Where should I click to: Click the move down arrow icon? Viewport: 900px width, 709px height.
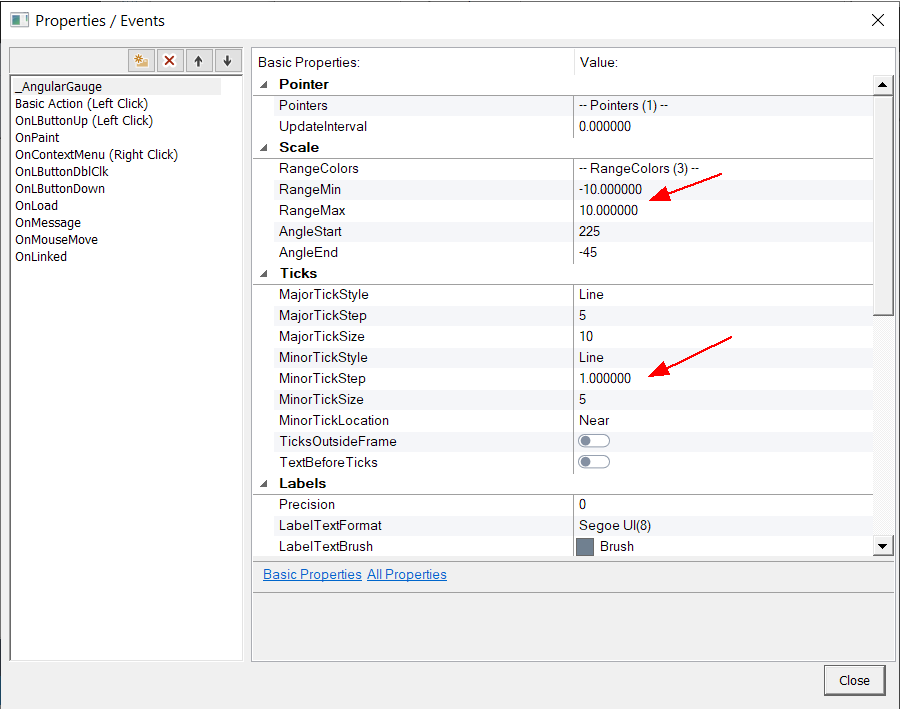point(227,61)
